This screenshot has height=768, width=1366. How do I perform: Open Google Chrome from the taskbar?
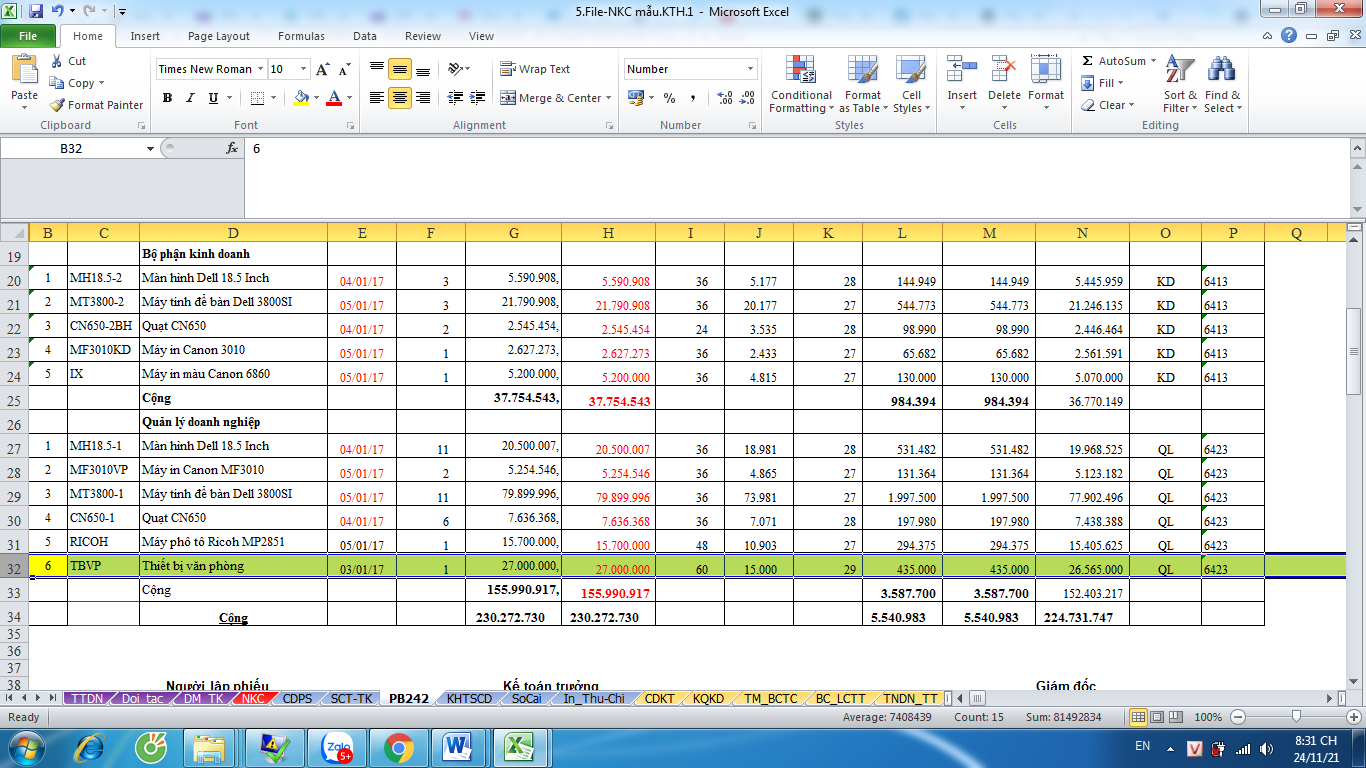pos(398,748)
